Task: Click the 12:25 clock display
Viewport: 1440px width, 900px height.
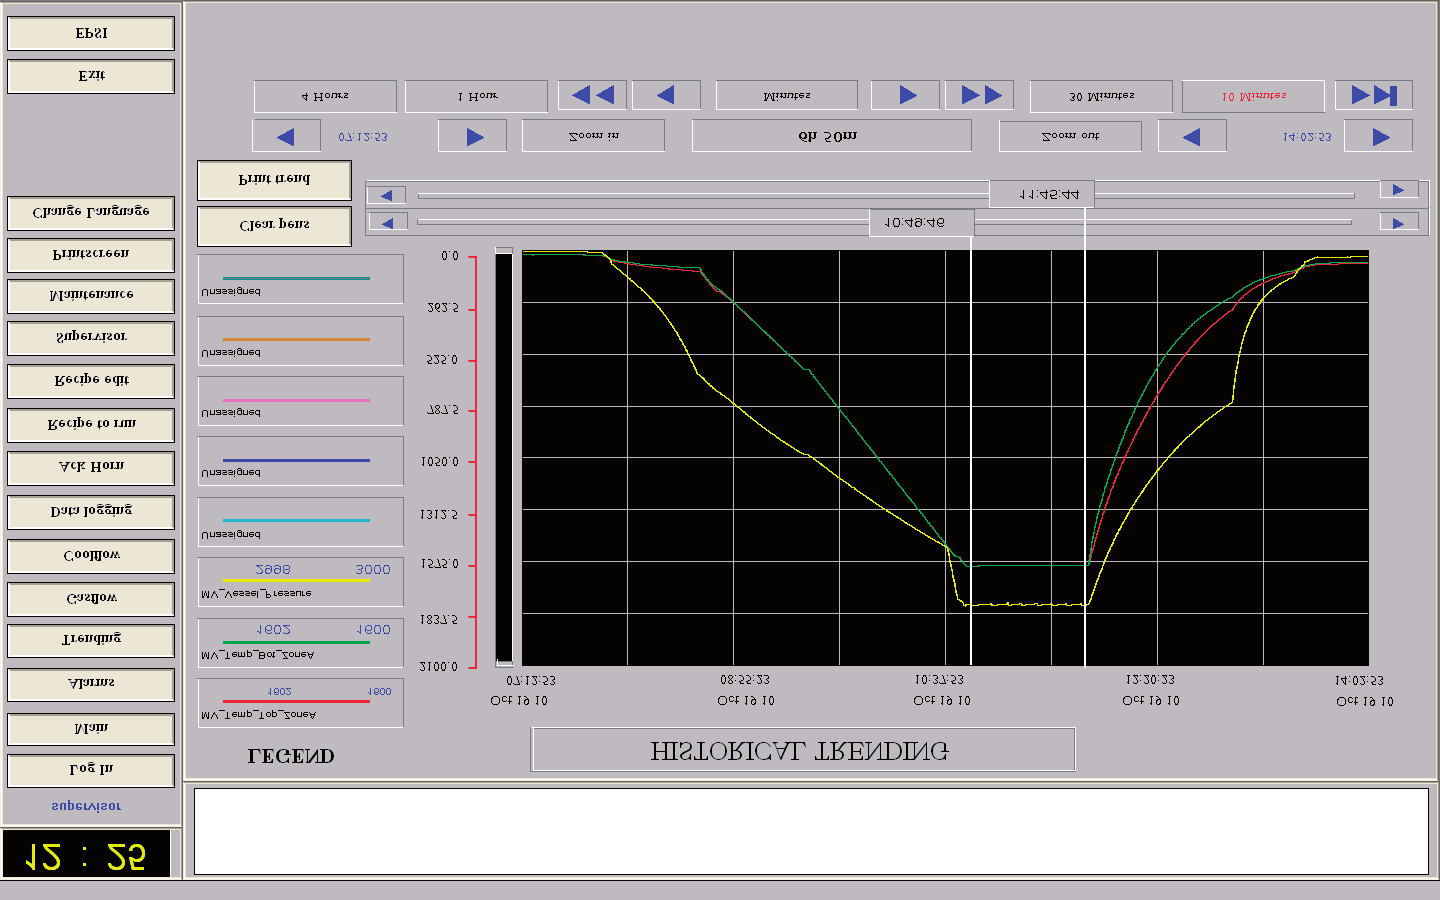Action: 86,854
